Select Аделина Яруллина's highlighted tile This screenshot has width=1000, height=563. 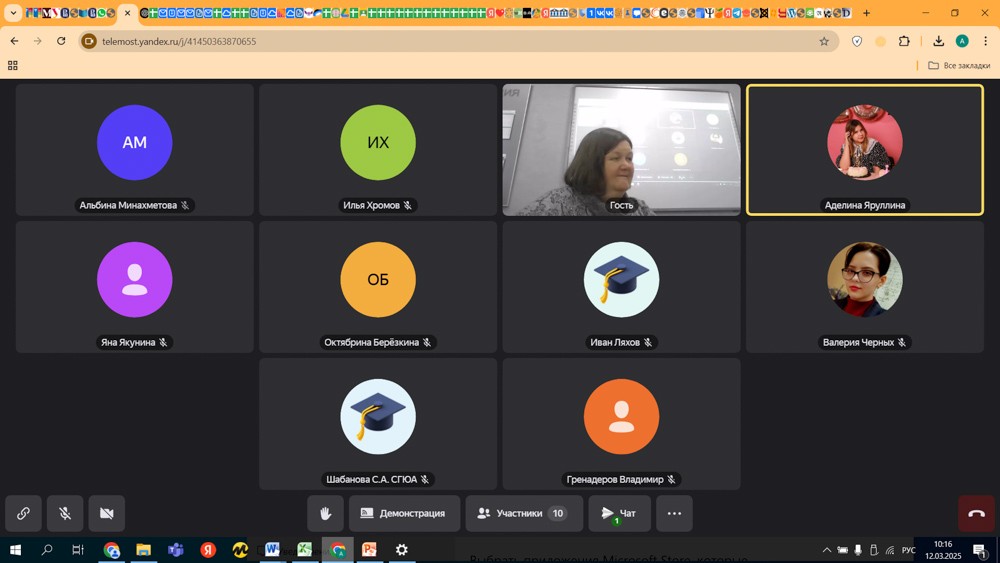(x=865, y=150)
